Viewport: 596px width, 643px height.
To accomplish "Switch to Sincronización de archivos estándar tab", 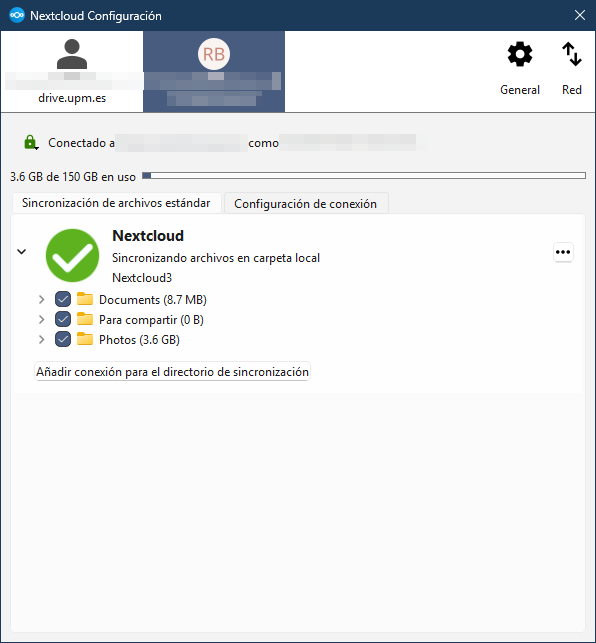I will point(116,203).
